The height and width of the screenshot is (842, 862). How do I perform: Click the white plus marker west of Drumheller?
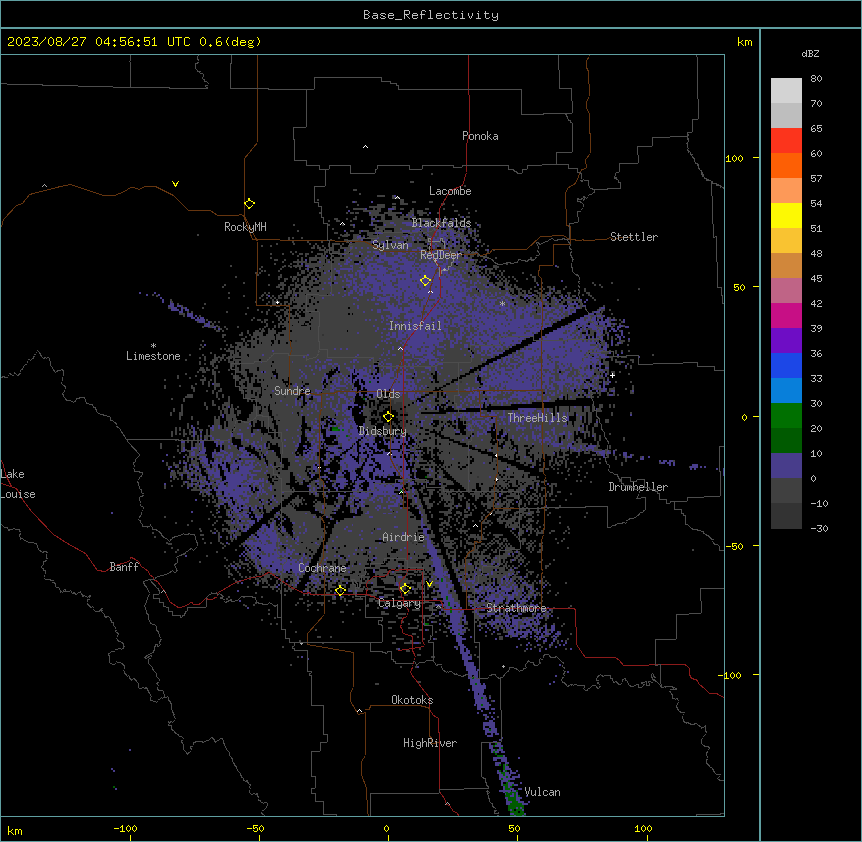612,375
